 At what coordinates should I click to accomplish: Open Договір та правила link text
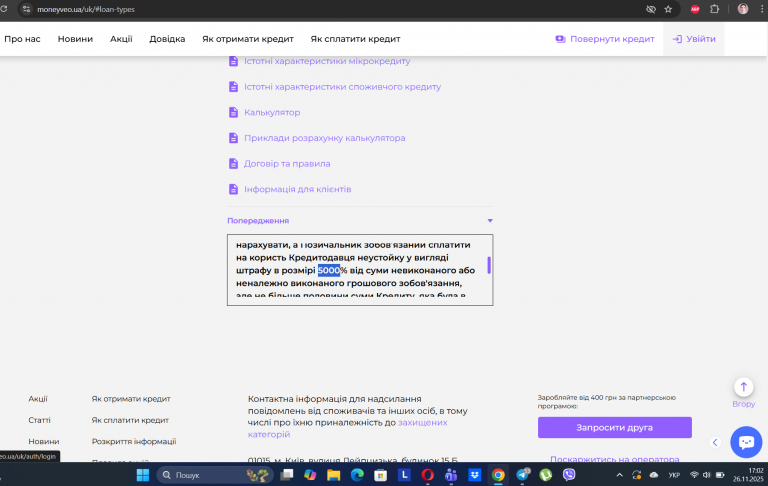click(287, 164)
